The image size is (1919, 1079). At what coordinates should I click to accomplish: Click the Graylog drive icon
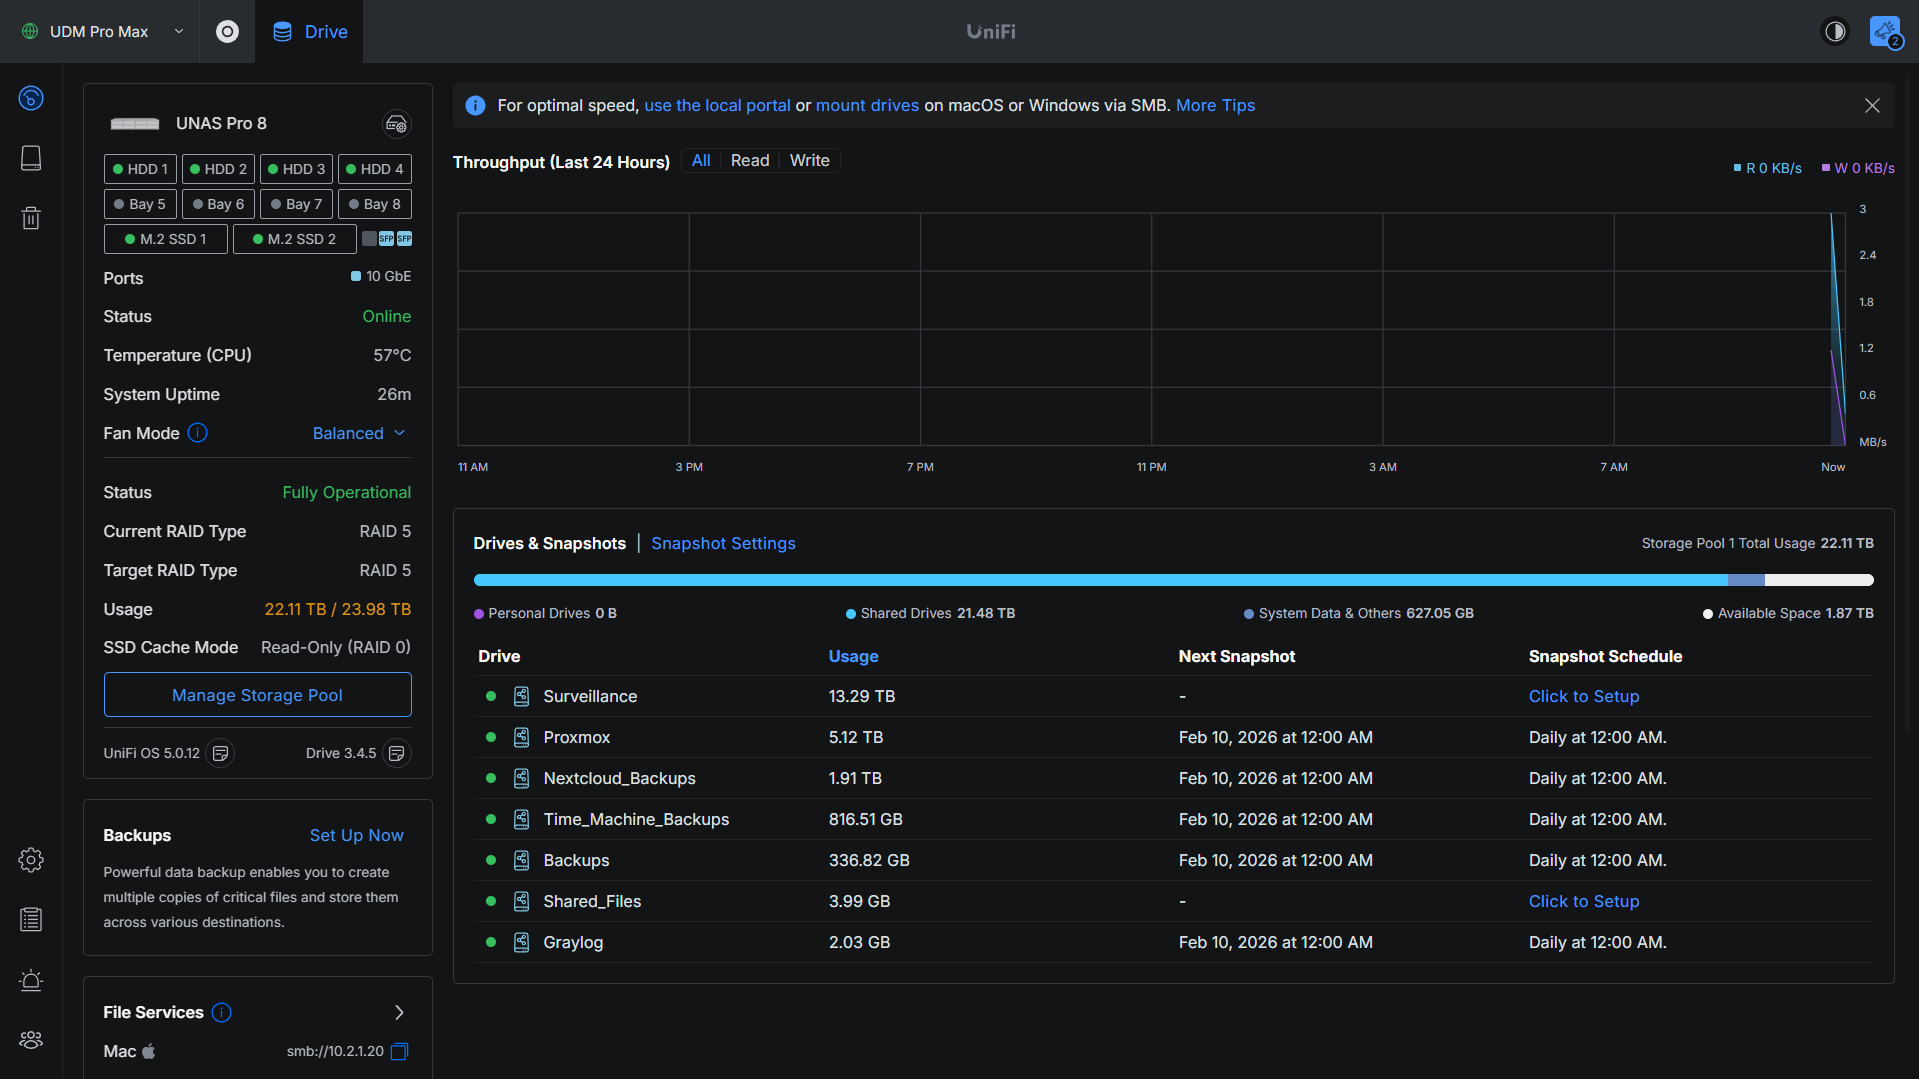click(521, 943)
